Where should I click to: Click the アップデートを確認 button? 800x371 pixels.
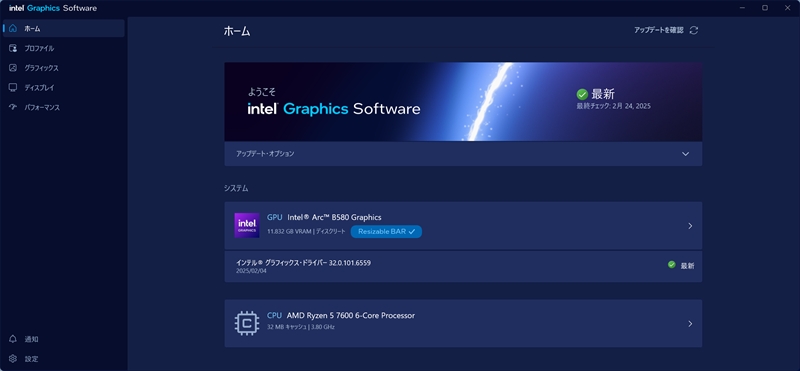(666, 30)
